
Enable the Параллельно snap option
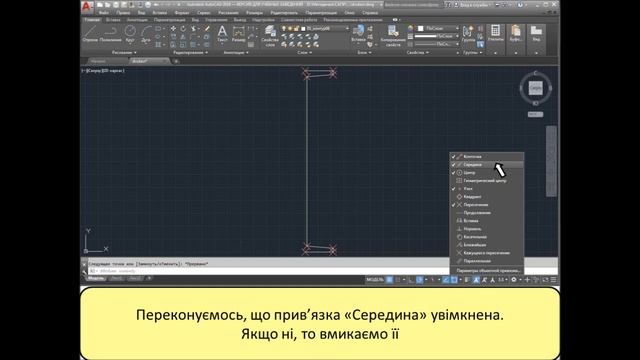(x=487, y=261)
